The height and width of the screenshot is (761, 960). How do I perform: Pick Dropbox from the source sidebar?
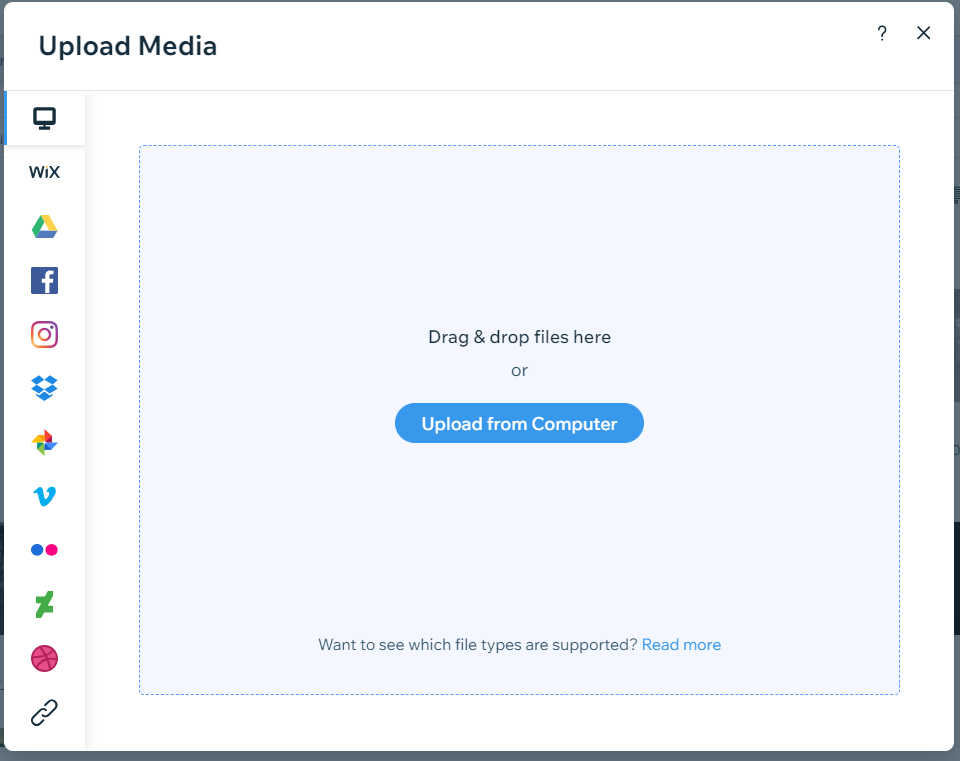(x=45, y=388)
